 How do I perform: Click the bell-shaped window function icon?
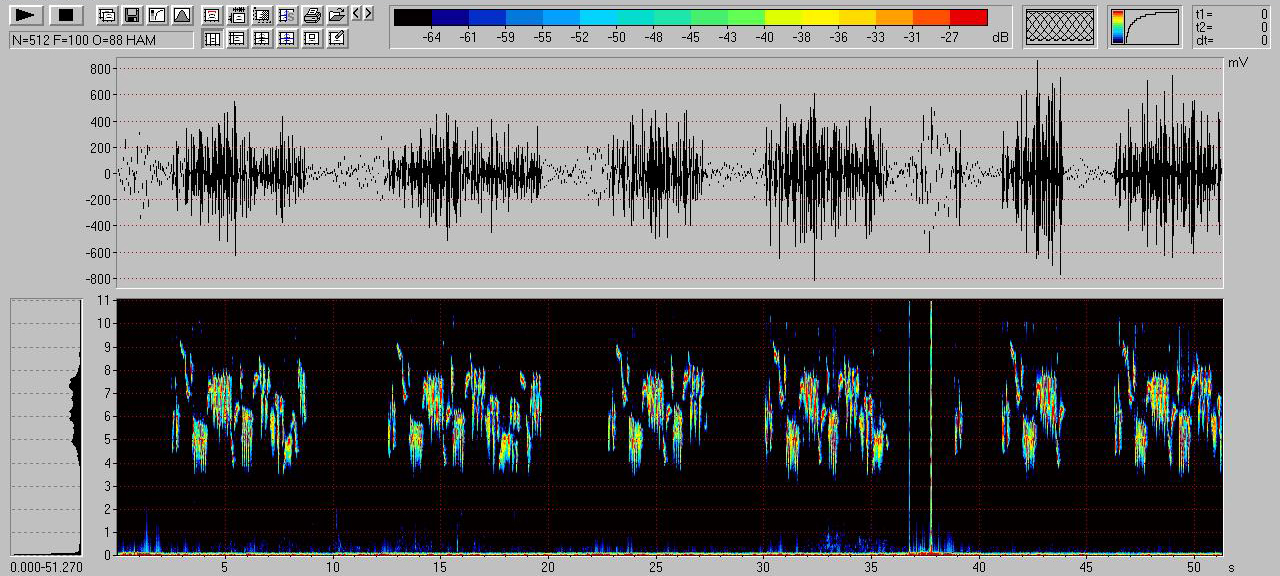[181, 15]
